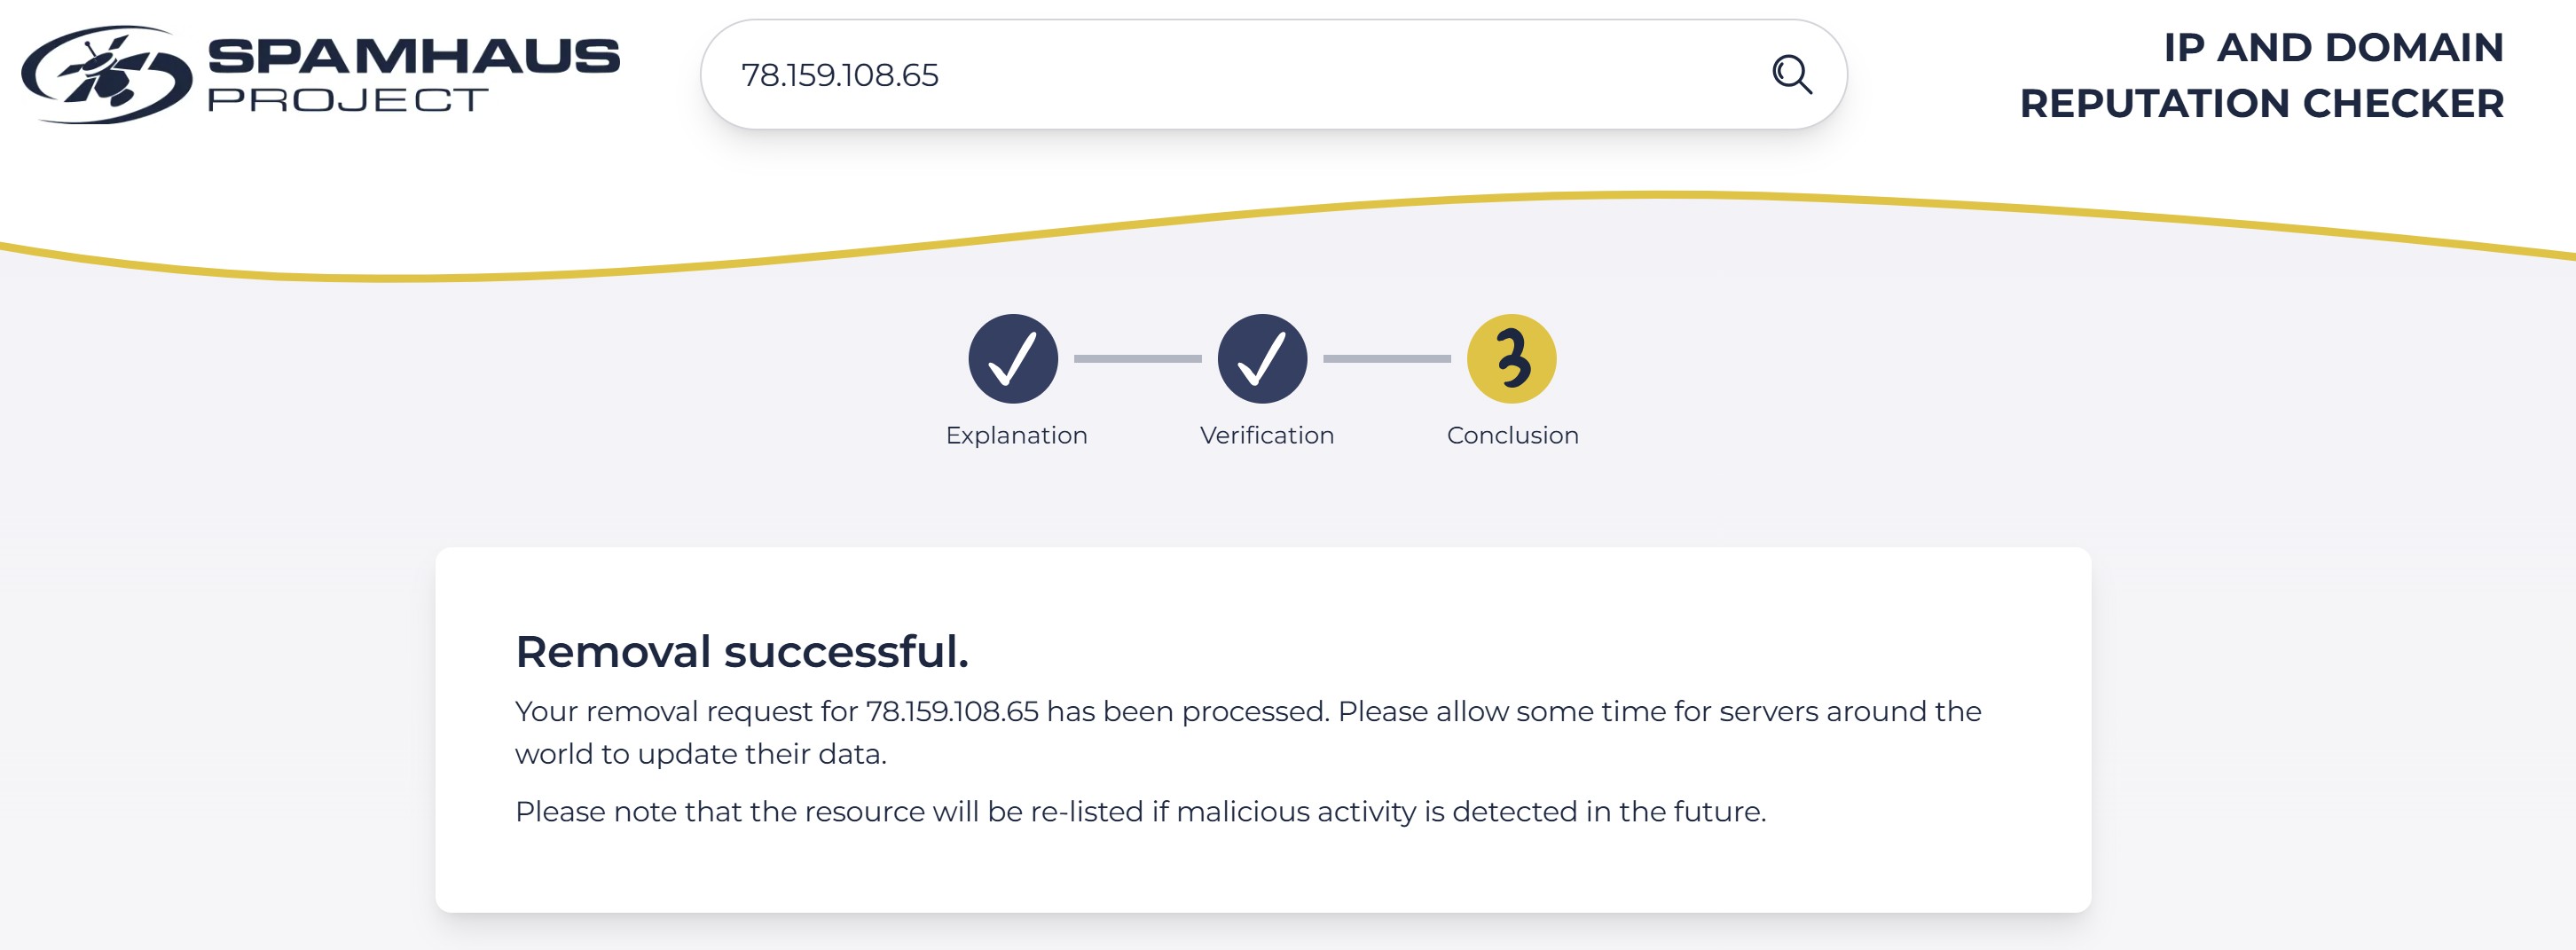This screenshot has width=2576, height=950.
Task: Click the IP address in the removal message
Action: click(951, 711)
